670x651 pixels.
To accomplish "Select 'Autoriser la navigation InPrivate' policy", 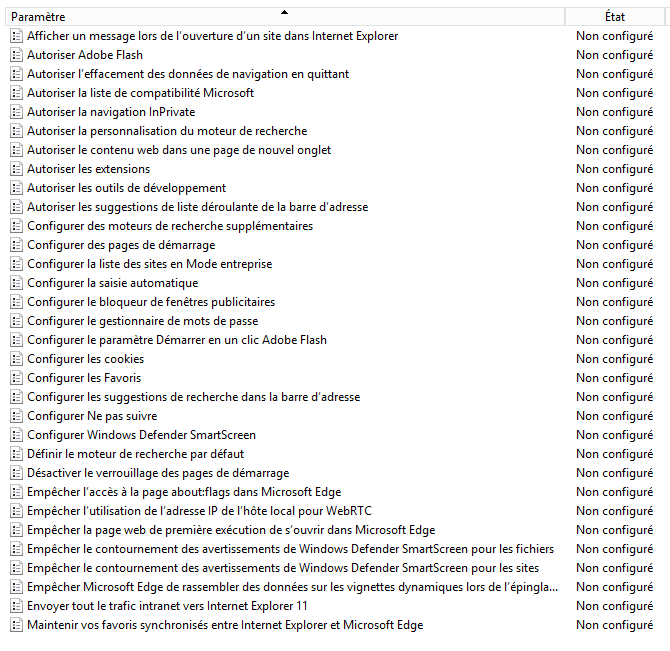I will tap(111, 112).
